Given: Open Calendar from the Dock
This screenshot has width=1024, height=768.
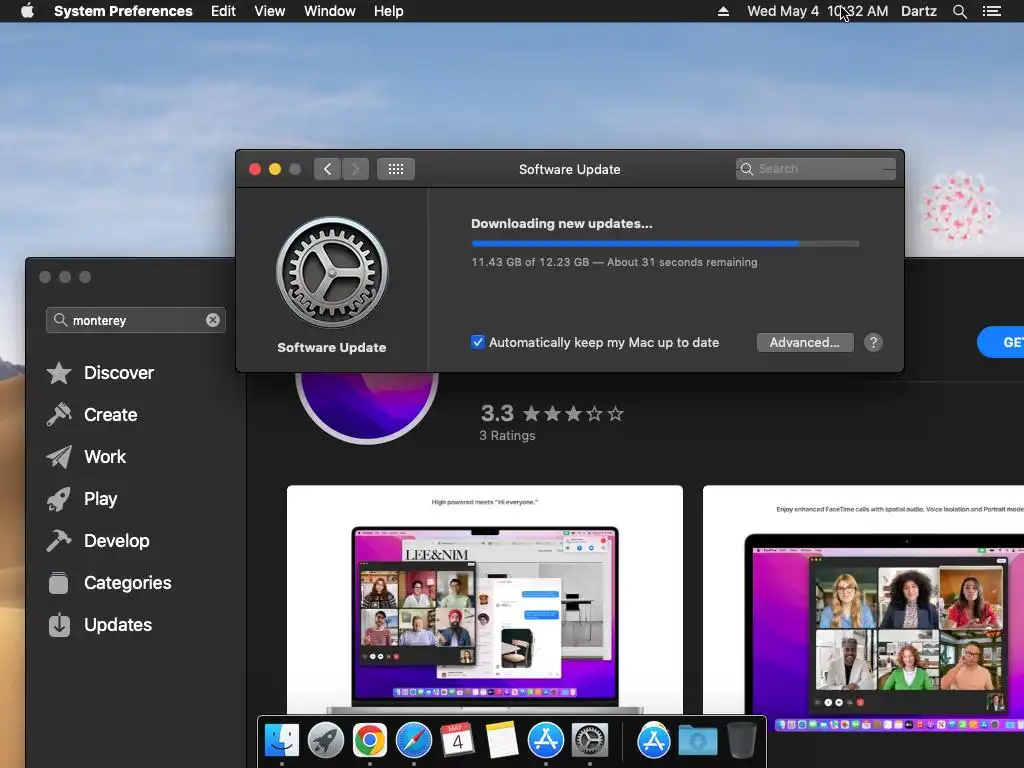Looking at the screenshot, I should tap(457, 741).
